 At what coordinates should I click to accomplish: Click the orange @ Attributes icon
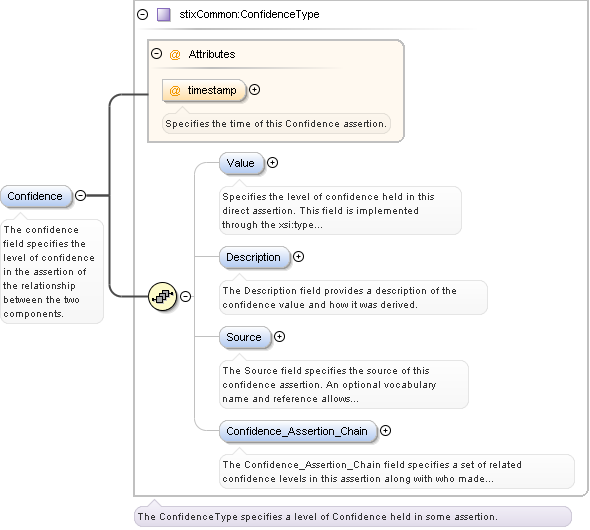[175, 55]
